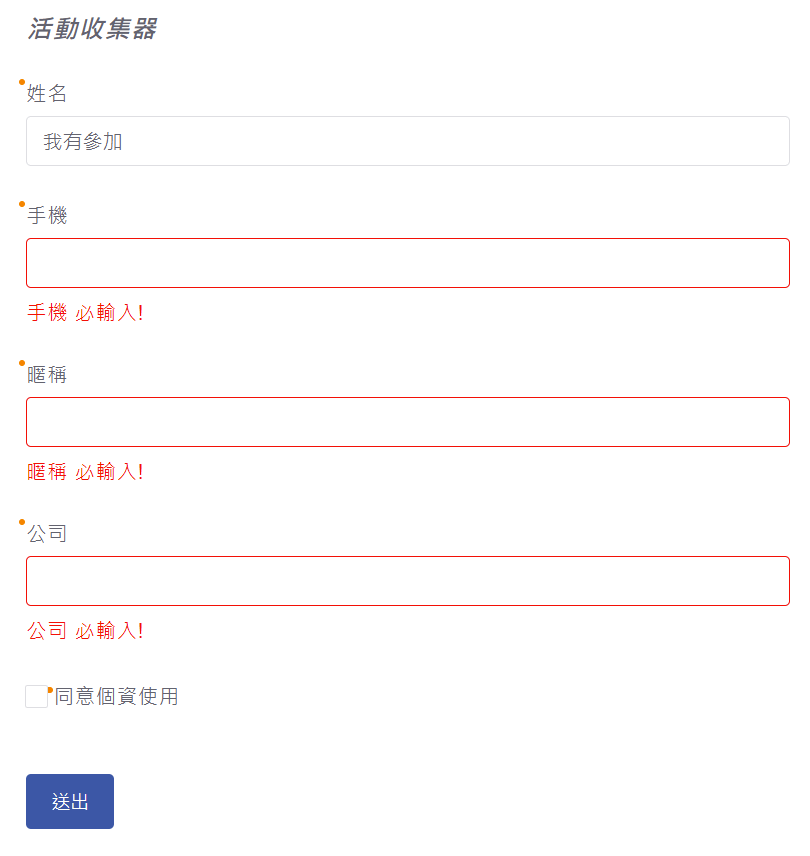Screen dimensions: 810x856
Task: Click the orange required dot beside 暱稱
Action: (22, 363)
